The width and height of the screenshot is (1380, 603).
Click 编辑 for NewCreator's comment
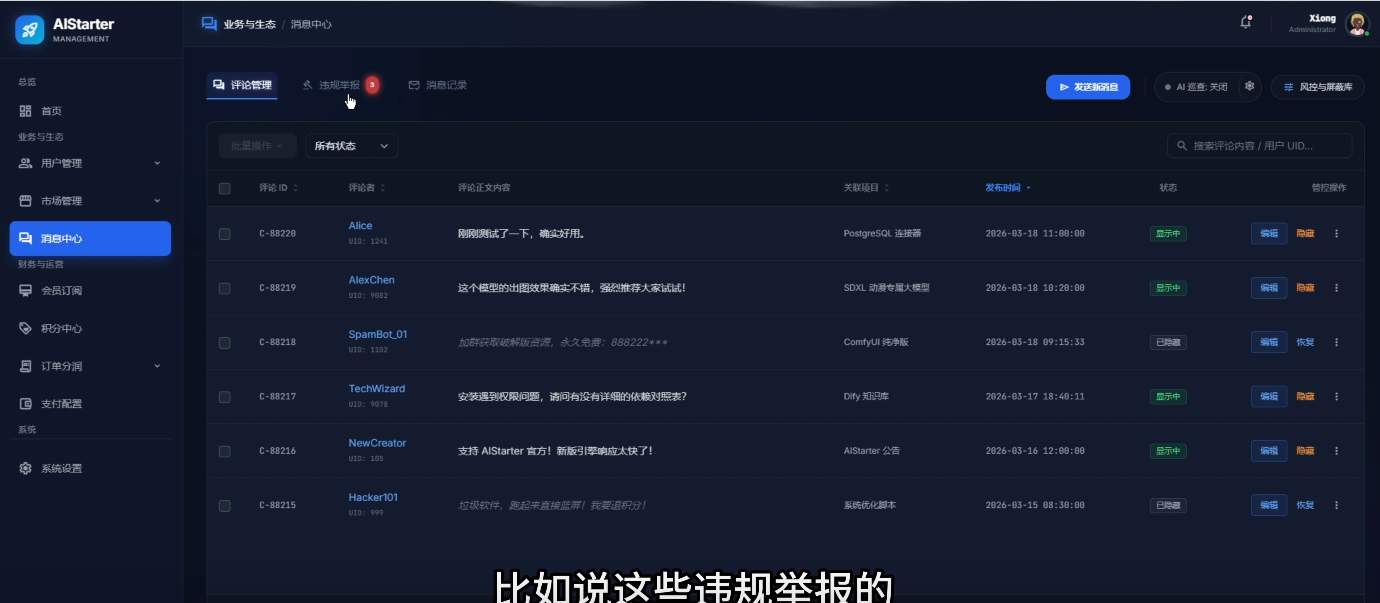[x=1269, y=451]
